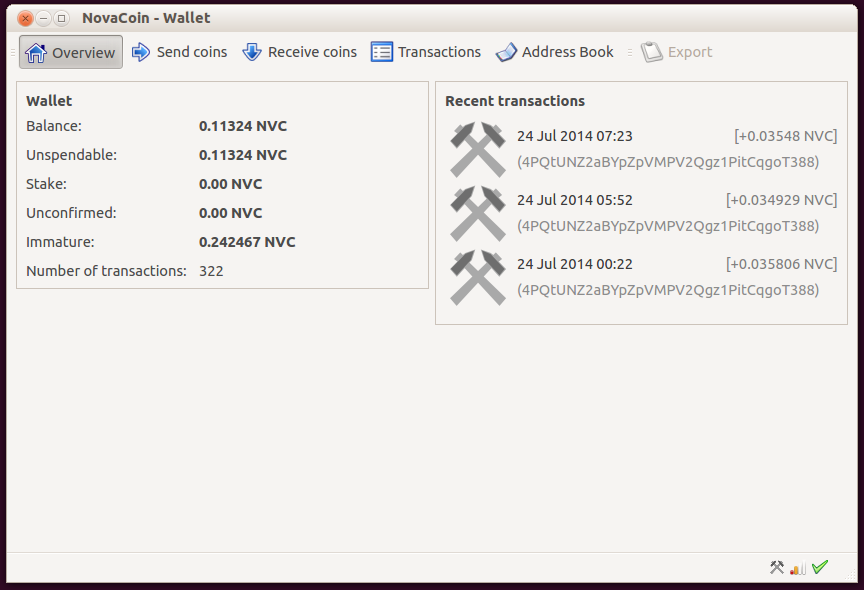Click the green sync checkmark status icon

click(820, 567)
